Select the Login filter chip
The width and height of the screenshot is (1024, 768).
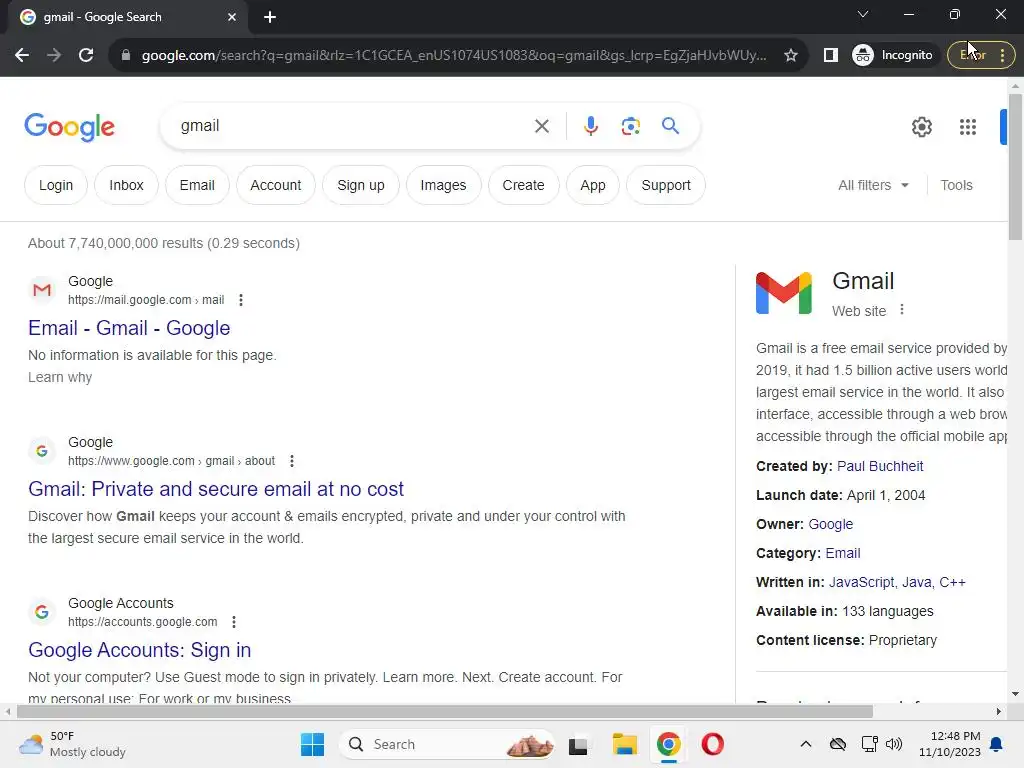click(56, 185)
